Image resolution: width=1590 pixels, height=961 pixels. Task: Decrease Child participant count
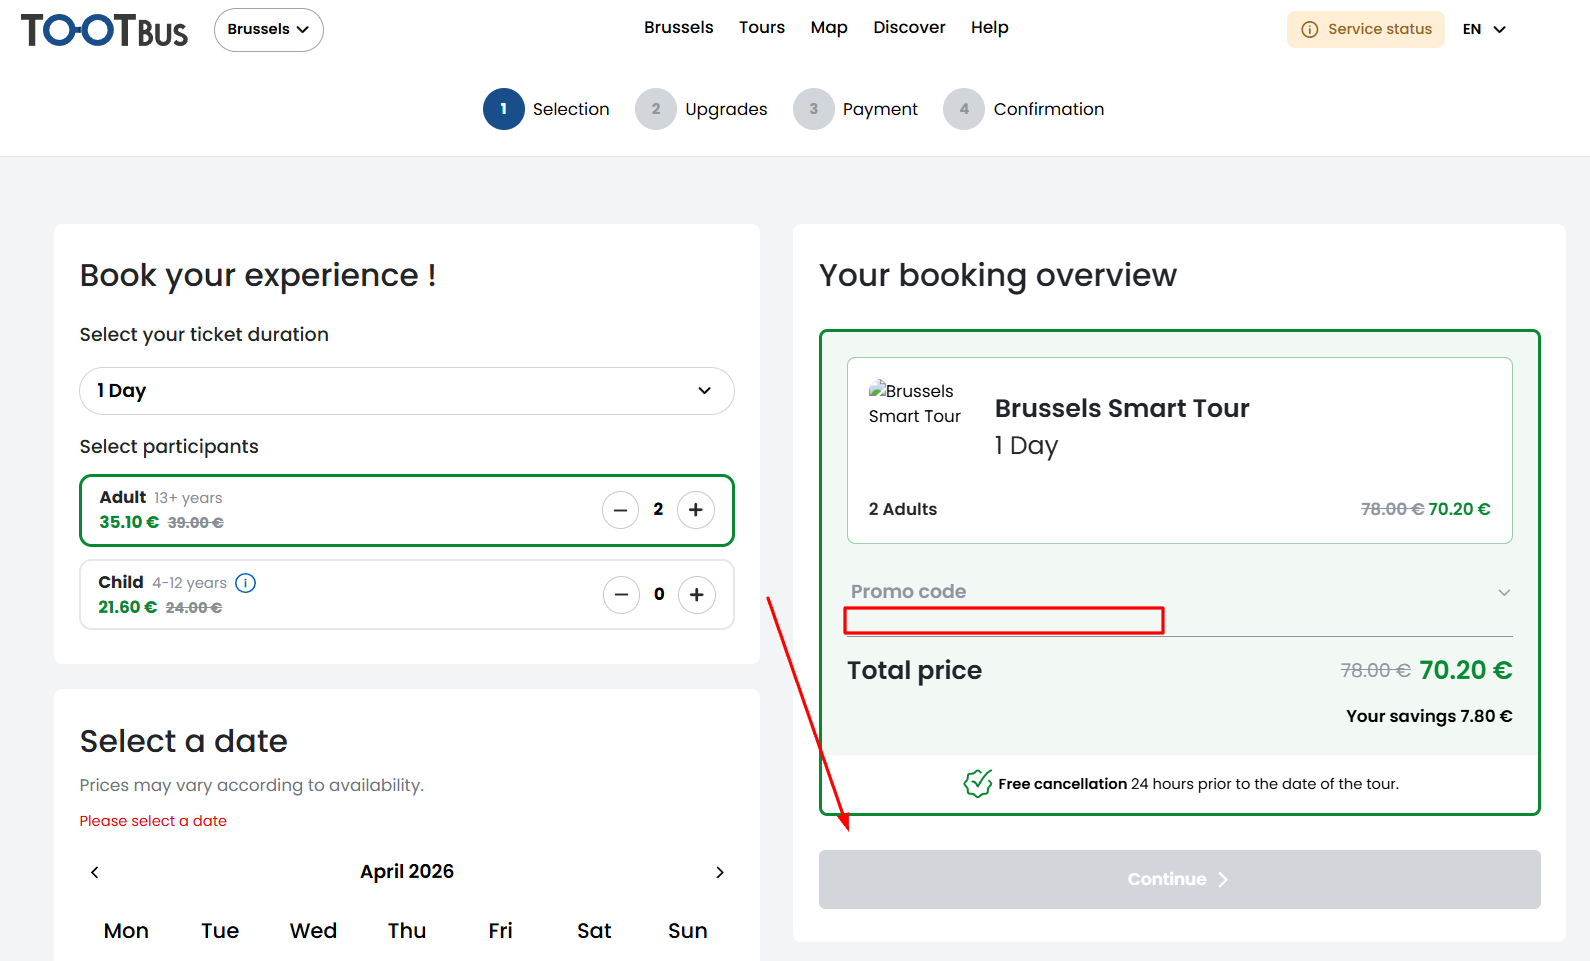621,595
